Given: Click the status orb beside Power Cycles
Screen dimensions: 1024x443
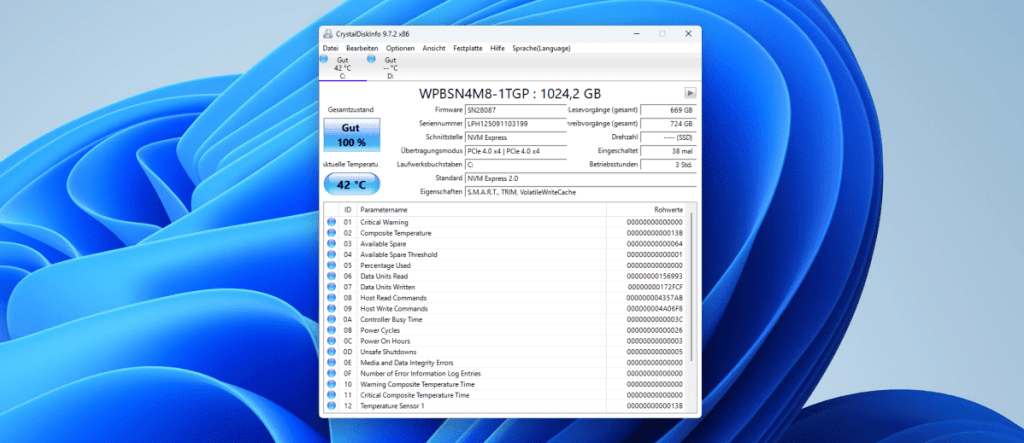Looking at the screenshot, I should 332,330.
